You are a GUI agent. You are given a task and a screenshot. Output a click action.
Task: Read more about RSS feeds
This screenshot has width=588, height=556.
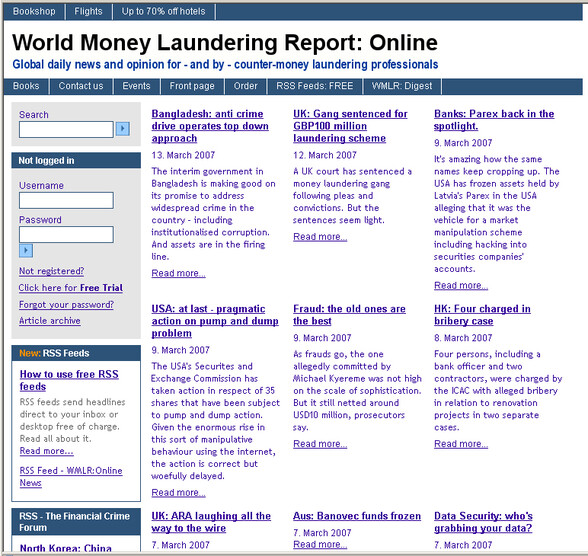(x=46, y=451)
